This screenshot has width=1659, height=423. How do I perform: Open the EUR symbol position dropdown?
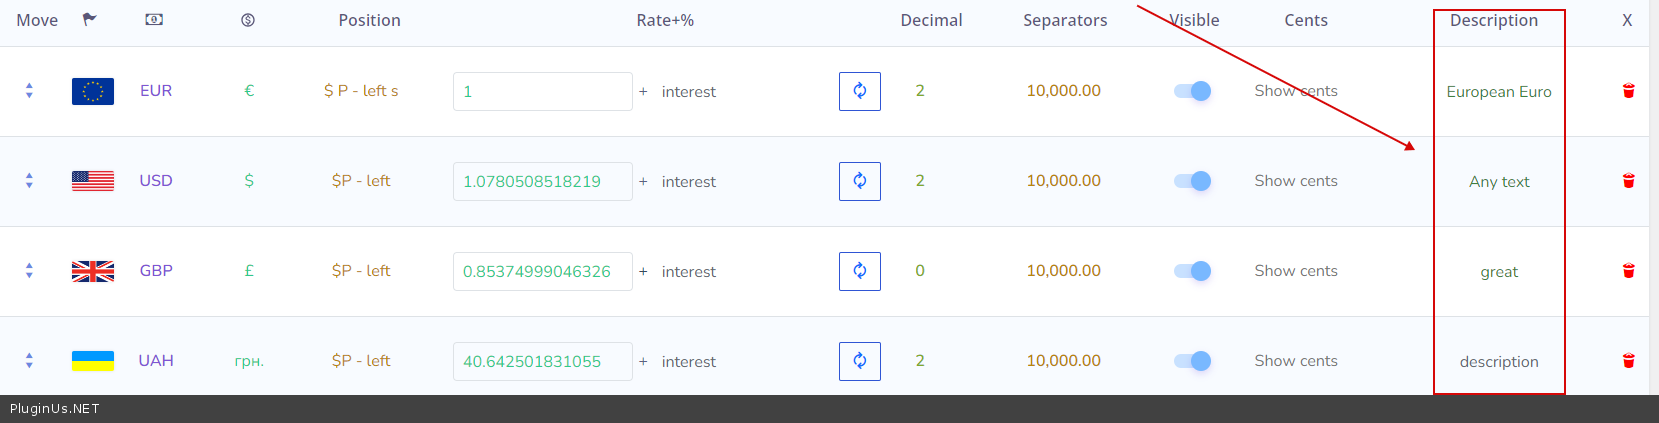click(x=361, y=91)
